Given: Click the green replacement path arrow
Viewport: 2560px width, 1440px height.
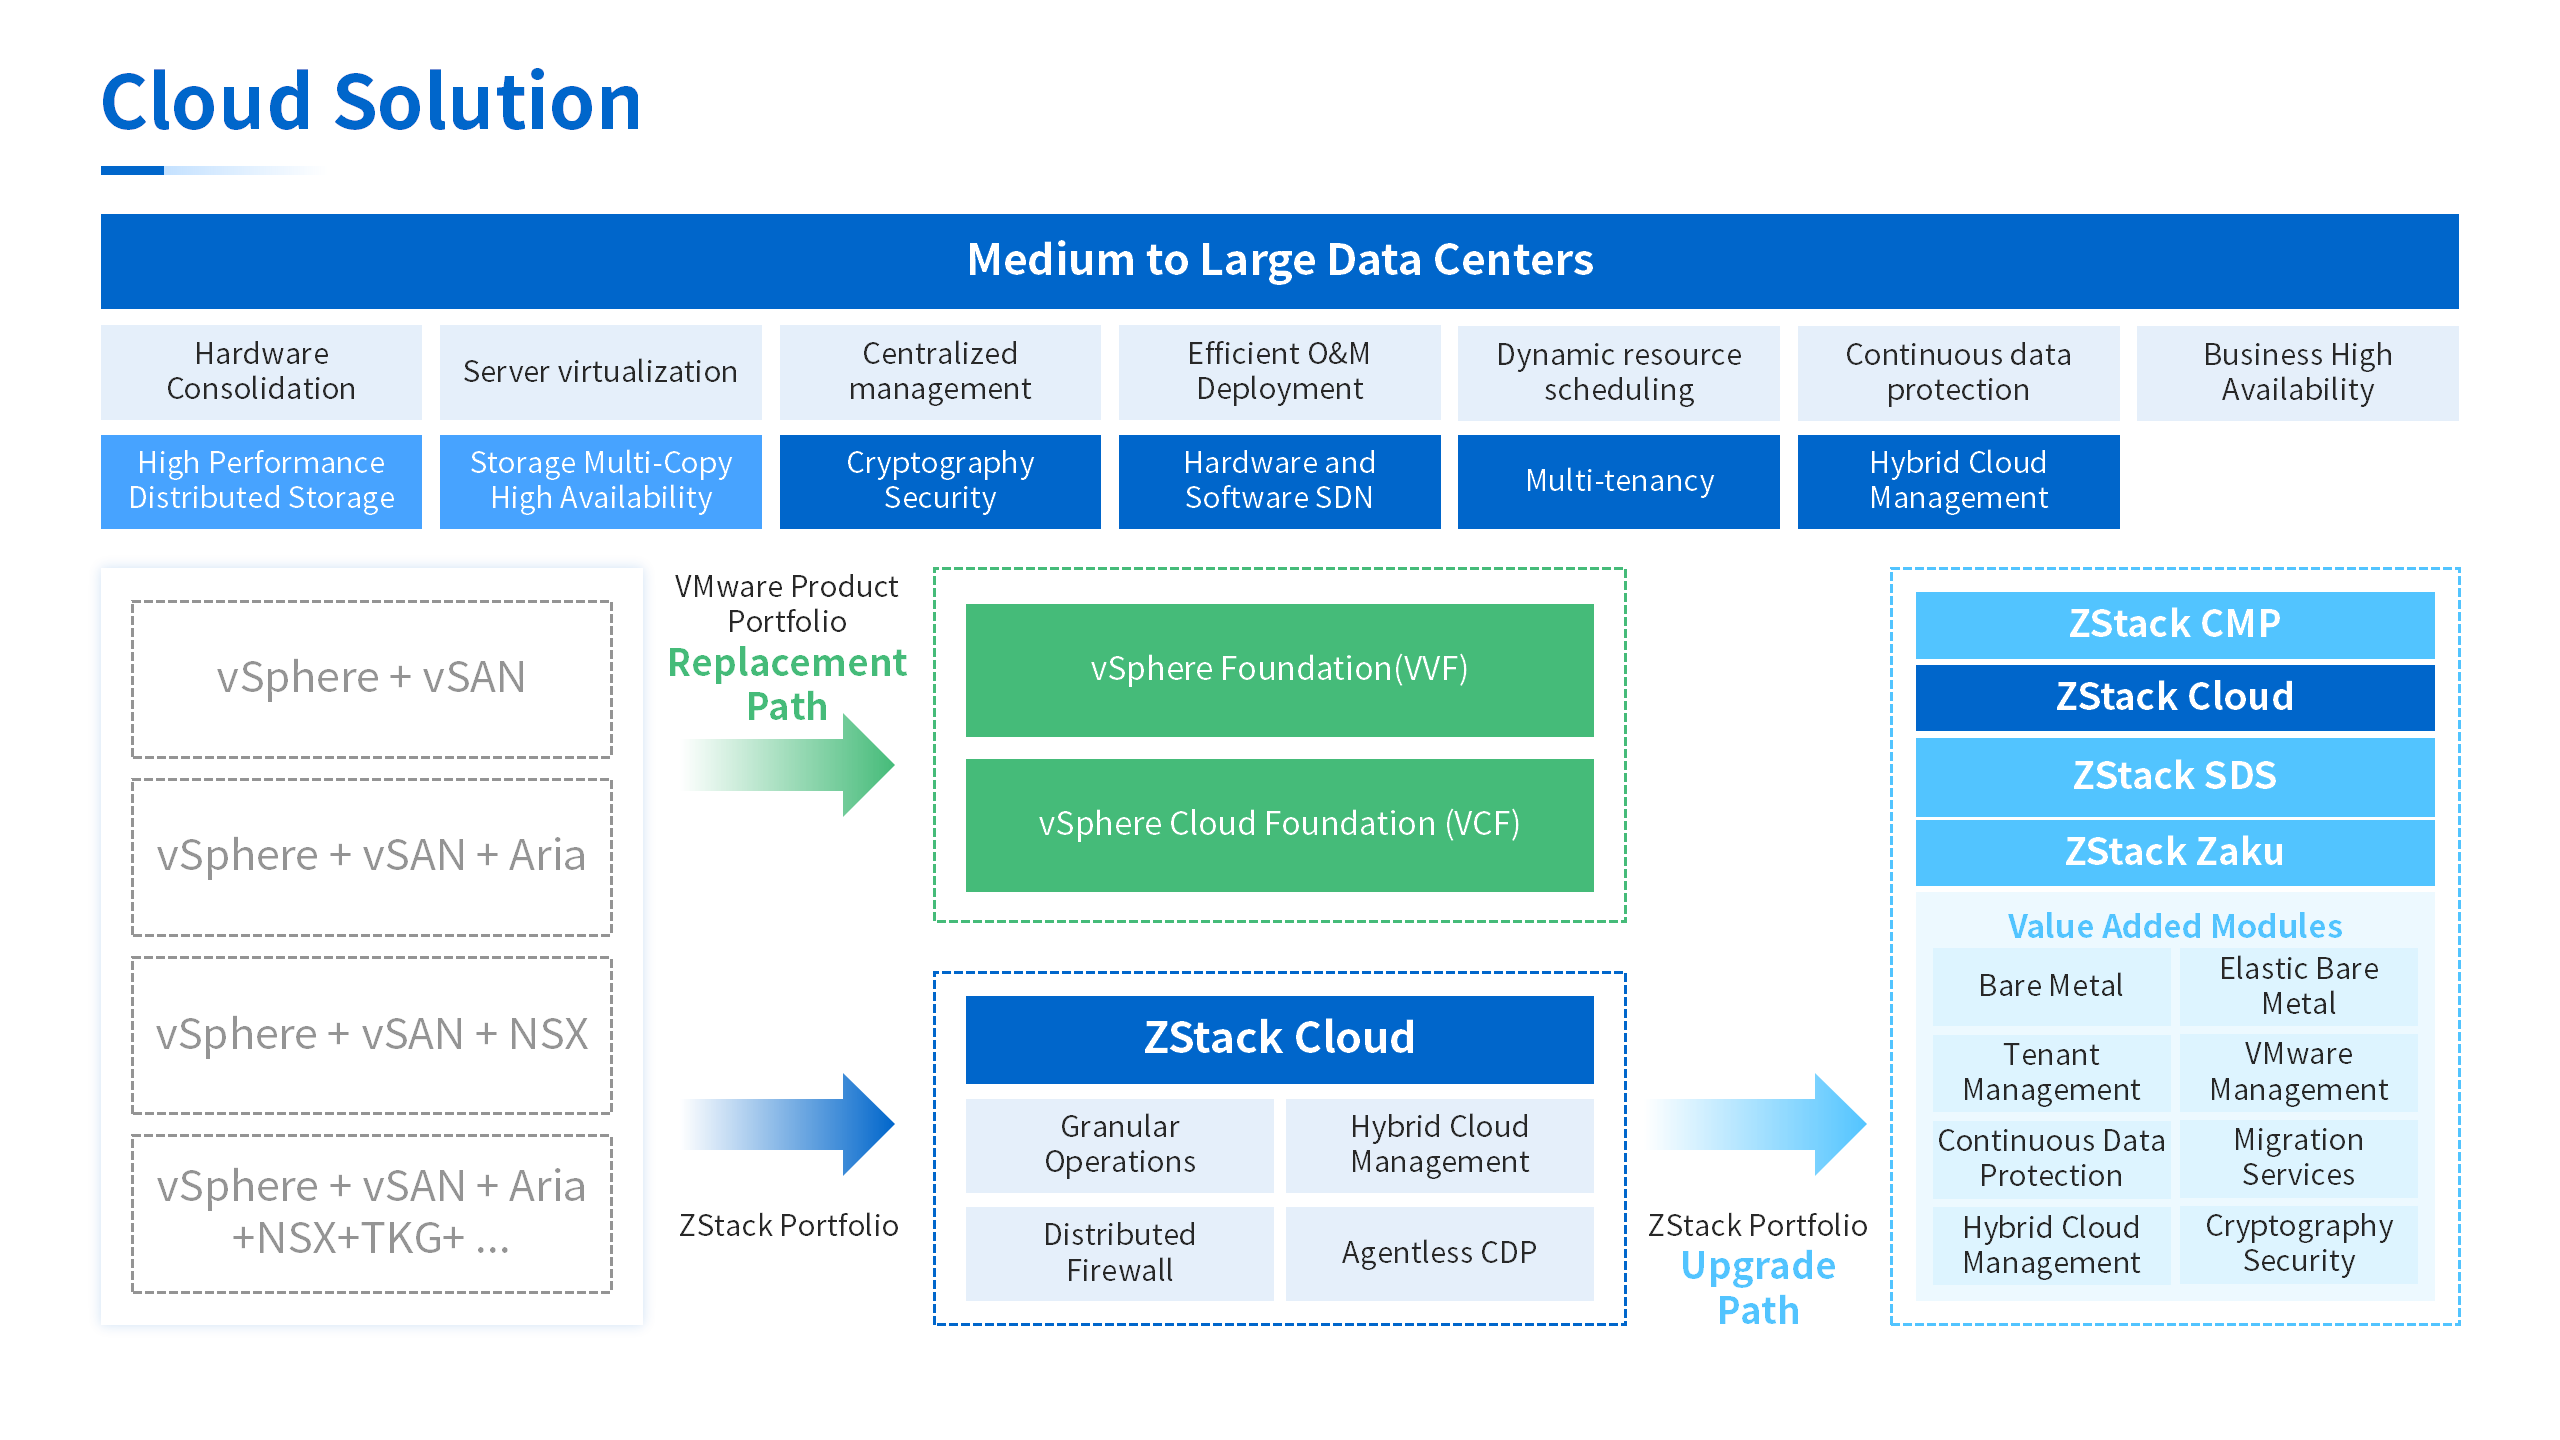Looking at the screenshot, I should (x=790, y=765).
